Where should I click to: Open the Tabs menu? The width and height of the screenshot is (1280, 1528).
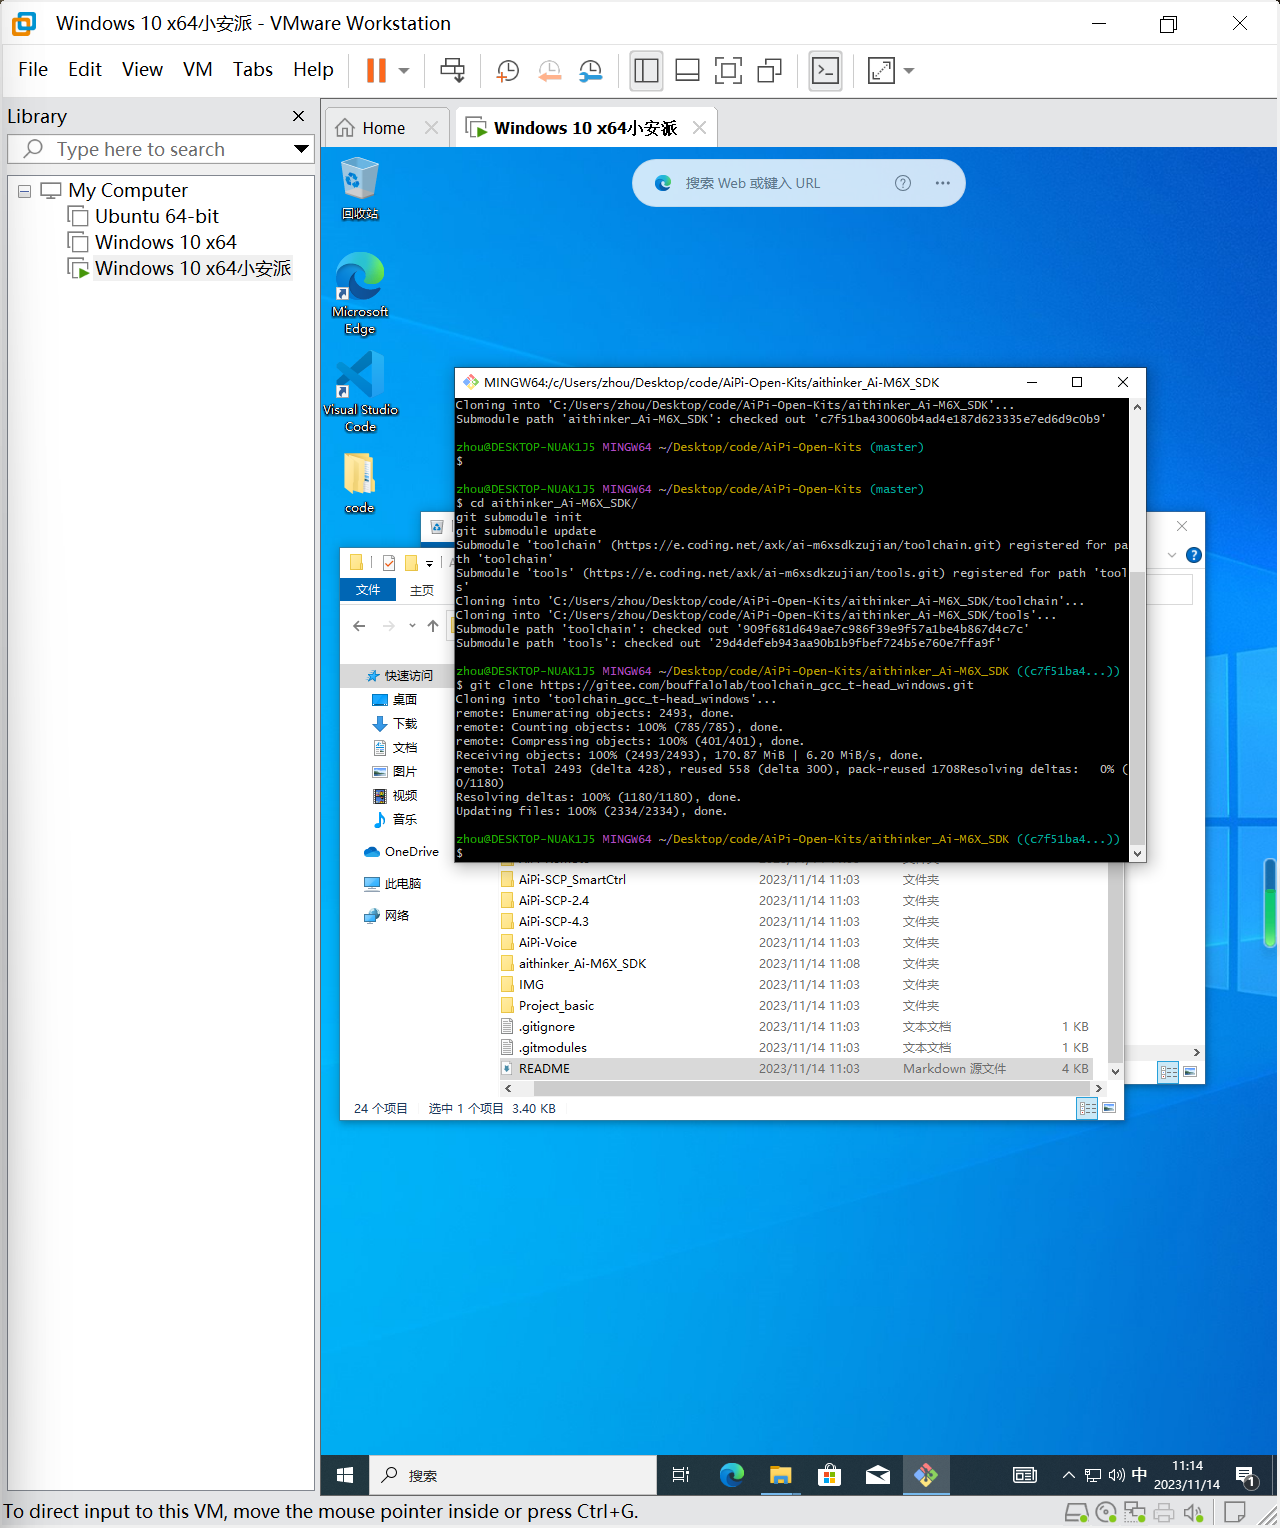253,69
